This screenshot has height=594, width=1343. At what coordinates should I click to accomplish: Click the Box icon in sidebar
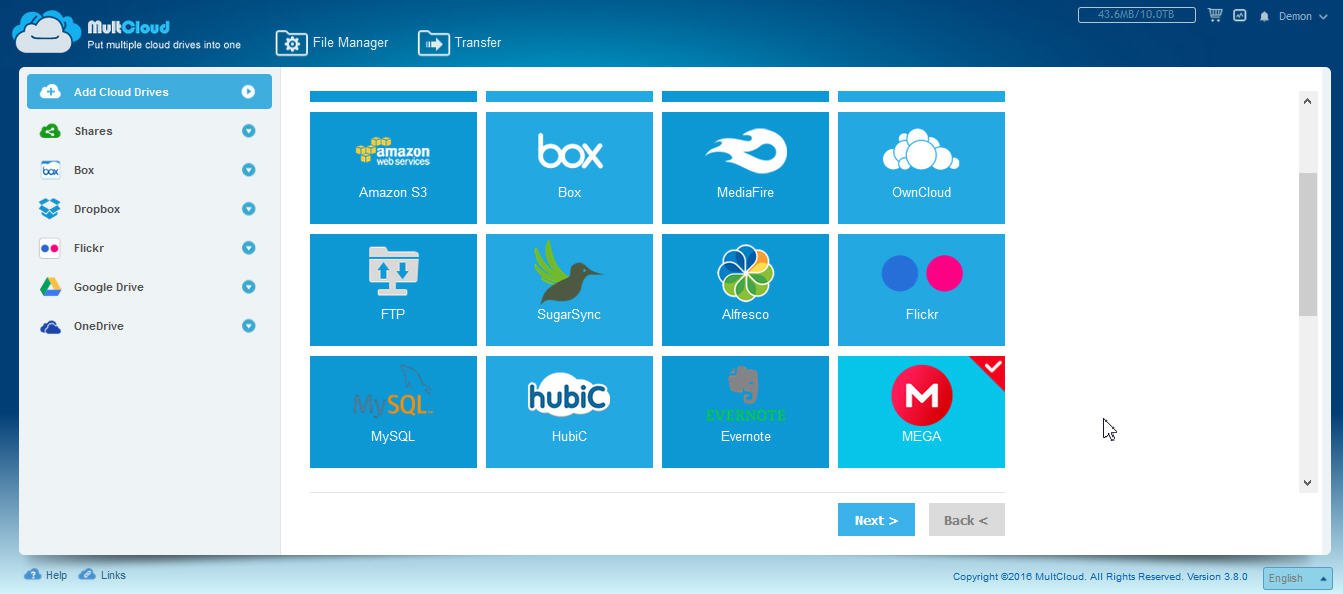coord(50,170)
